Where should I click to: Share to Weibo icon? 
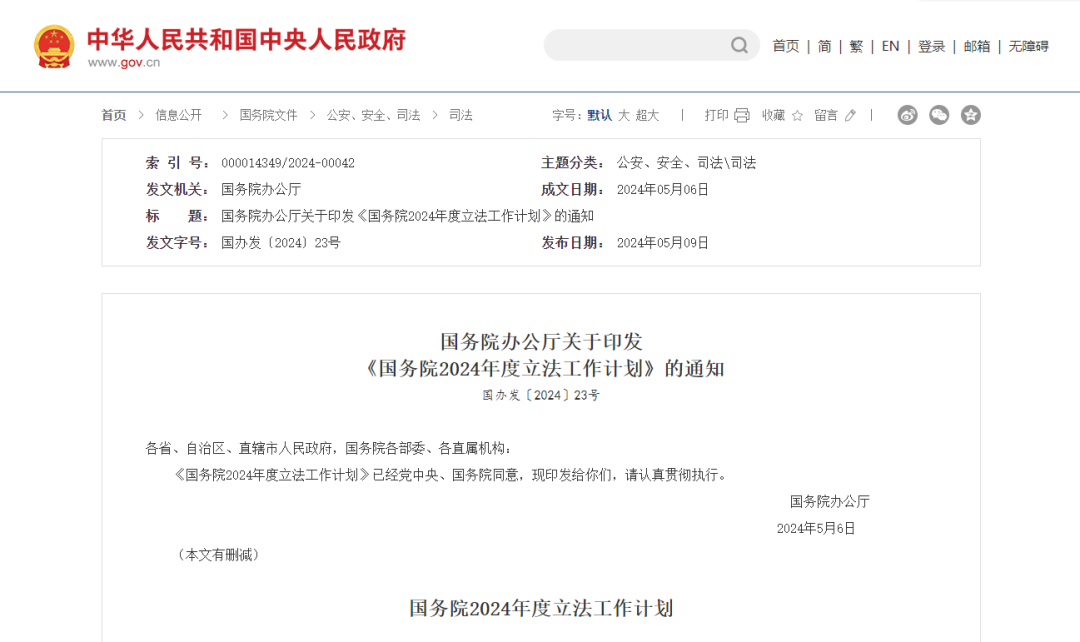pyautogui.click(x=907, y=115)
